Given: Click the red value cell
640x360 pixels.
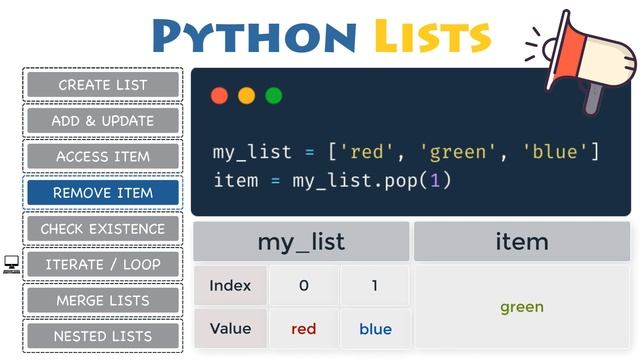Looking at the screenshot, I should tap(304, 329).
